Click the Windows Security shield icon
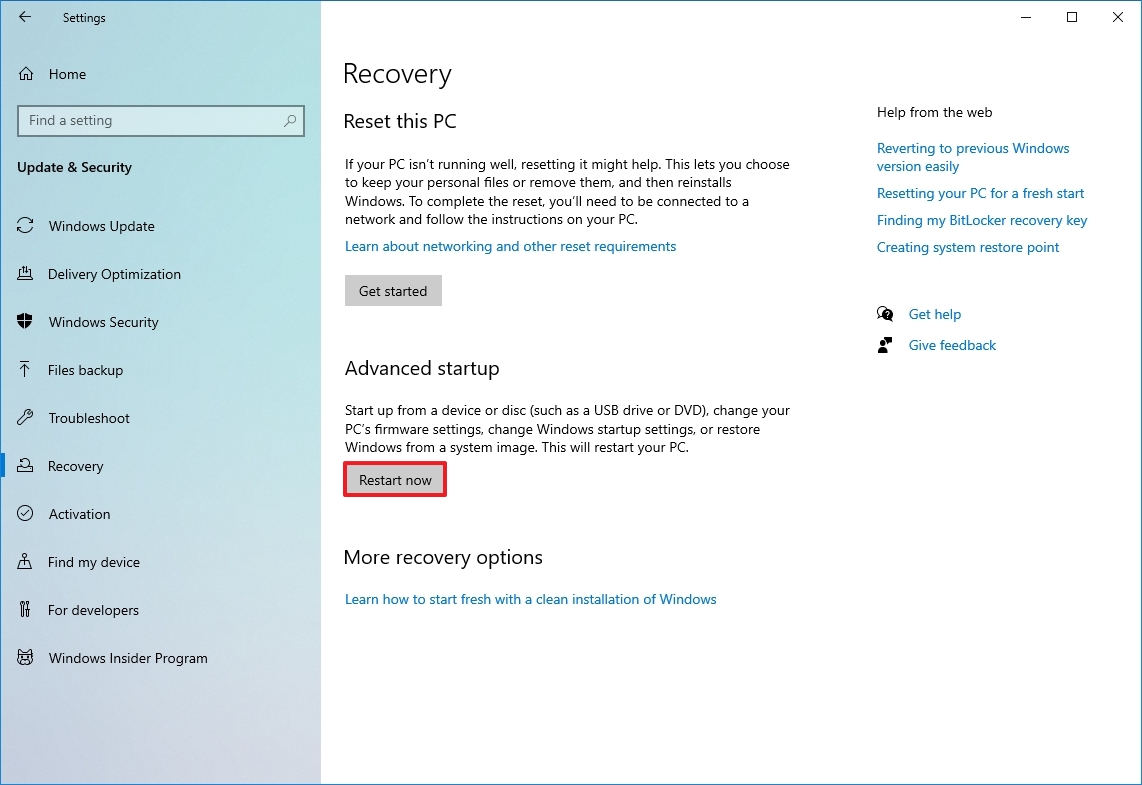 [25, 321]
